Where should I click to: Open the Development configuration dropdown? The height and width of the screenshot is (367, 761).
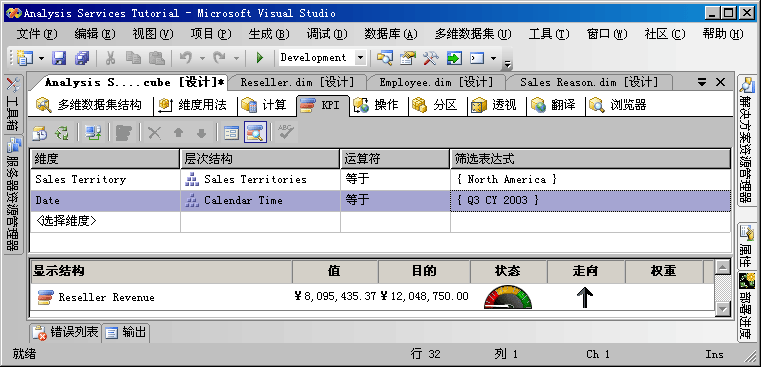click(360, 58)
